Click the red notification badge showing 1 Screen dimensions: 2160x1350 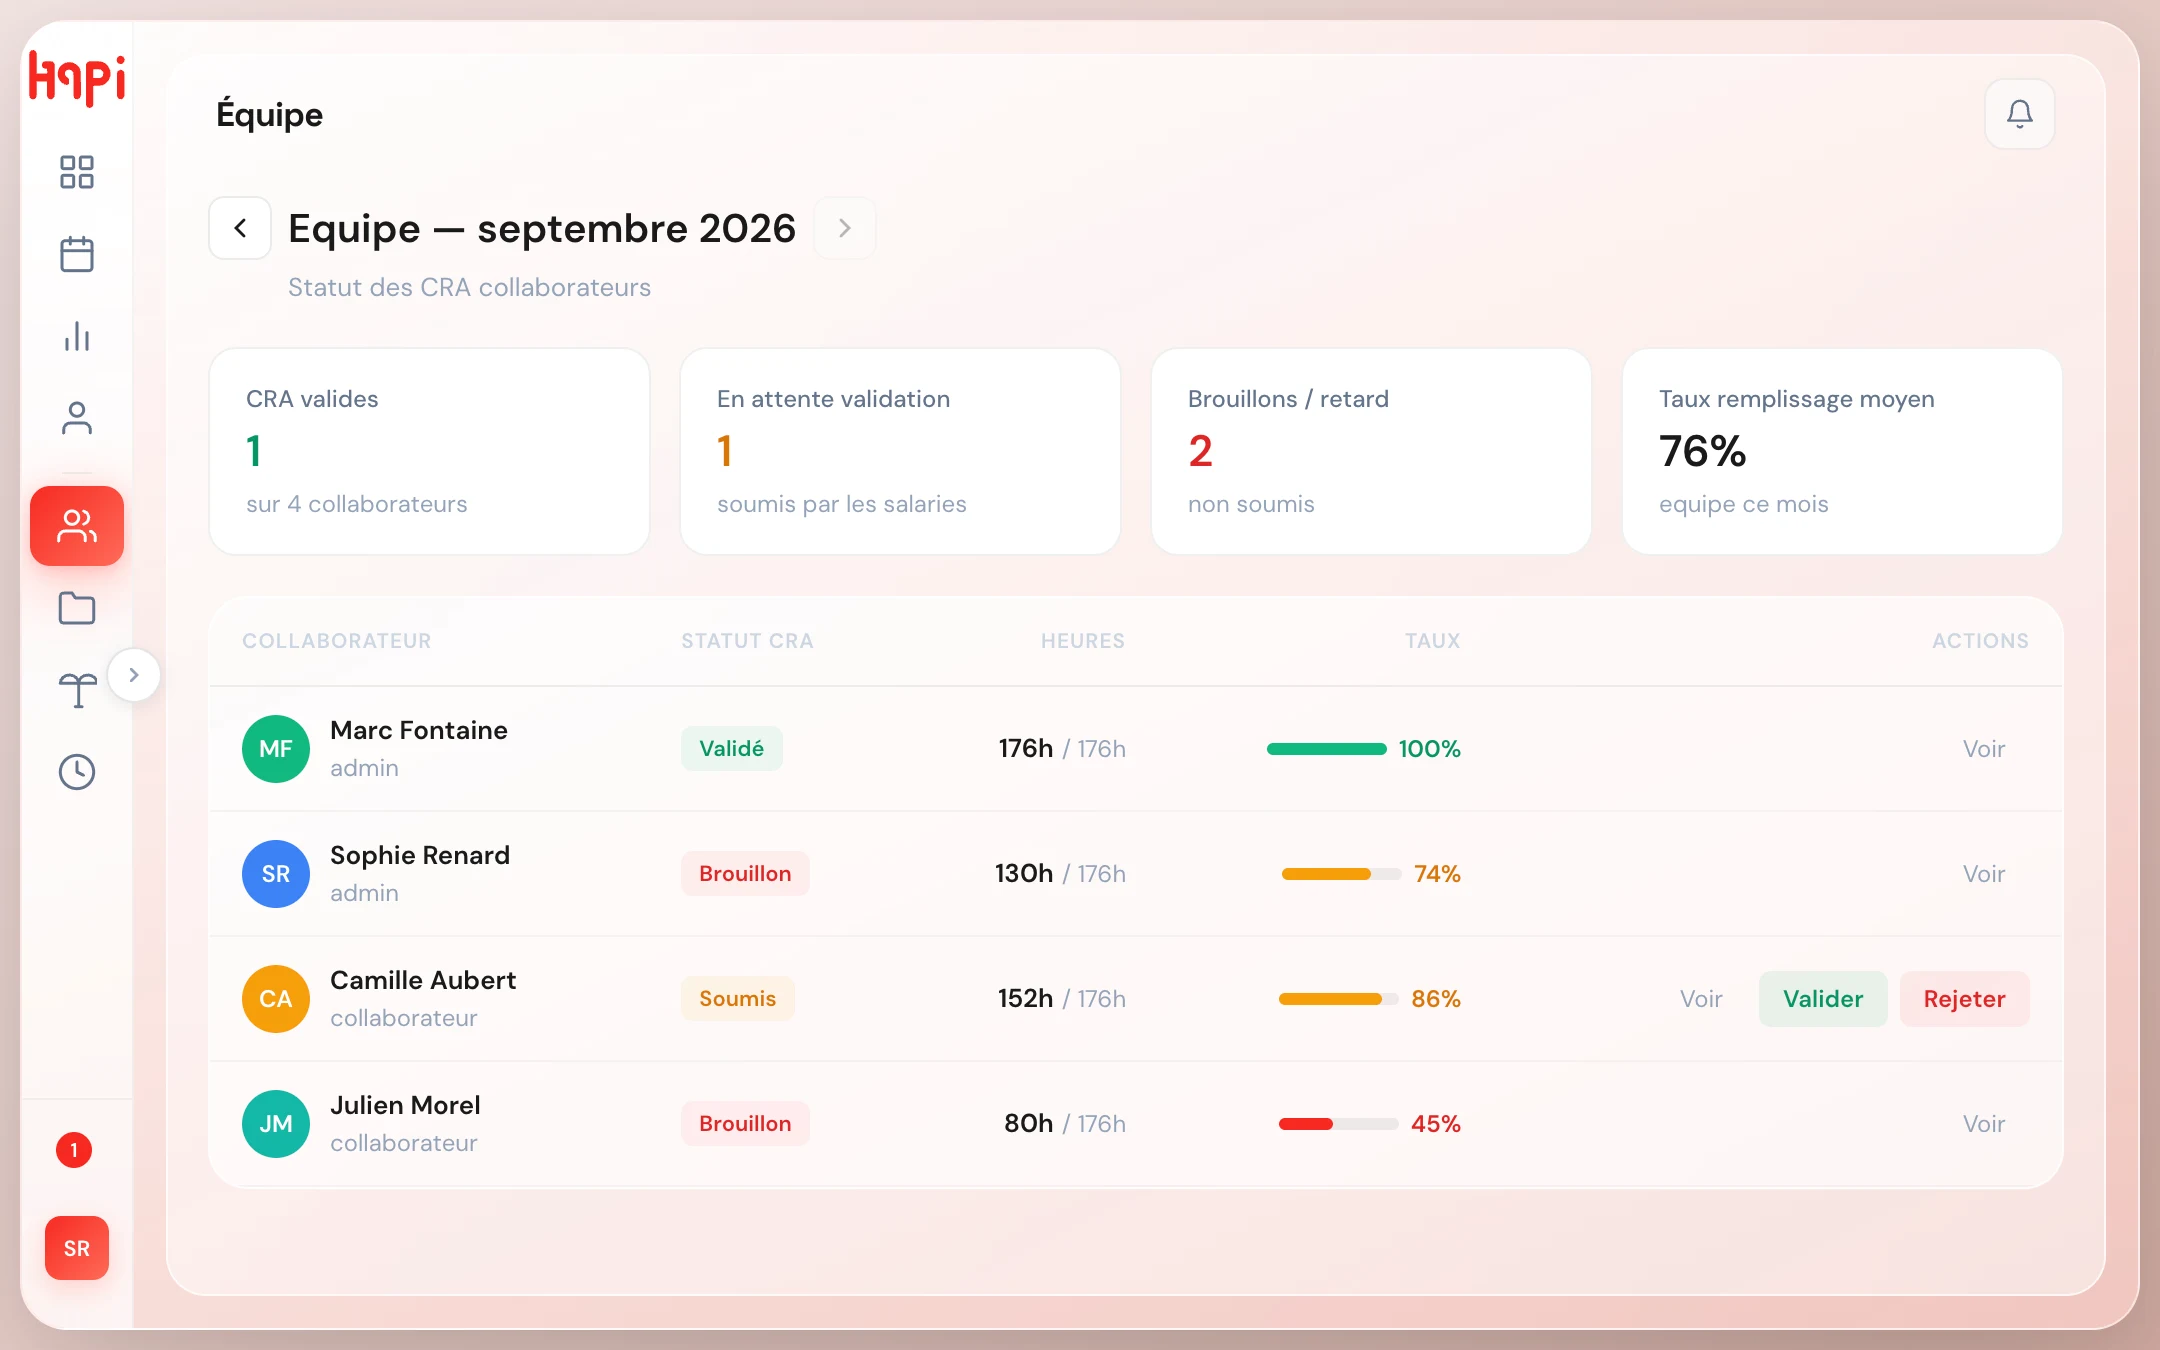pos(74,1150)
